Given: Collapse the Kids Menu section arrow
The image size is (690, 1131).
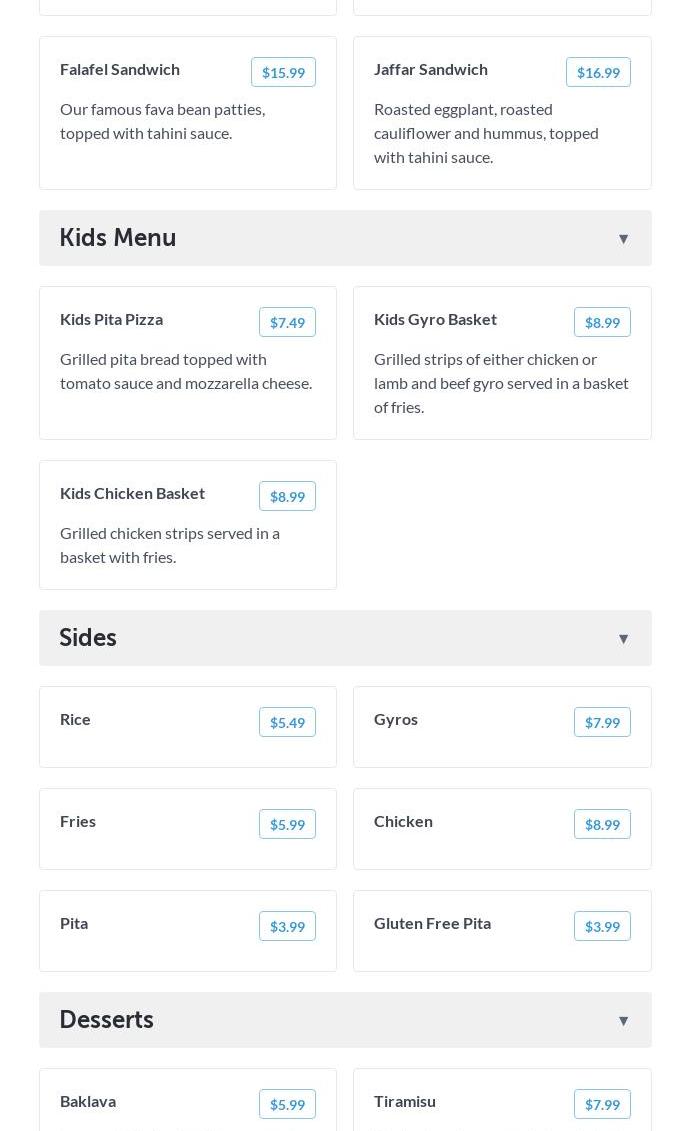Looking at the screenshot, I should [x=623, y=239].
